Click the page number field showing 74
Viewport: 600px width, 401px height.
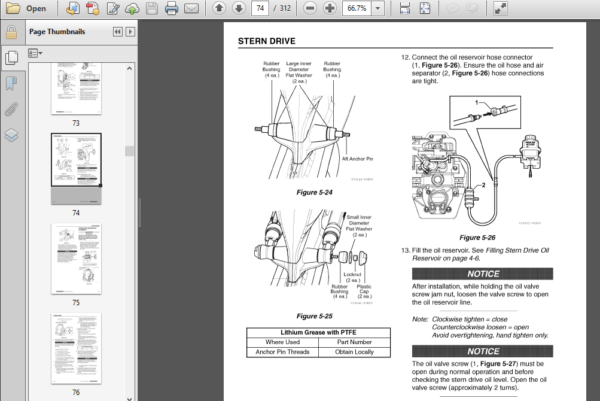click(x=260, y=8)
